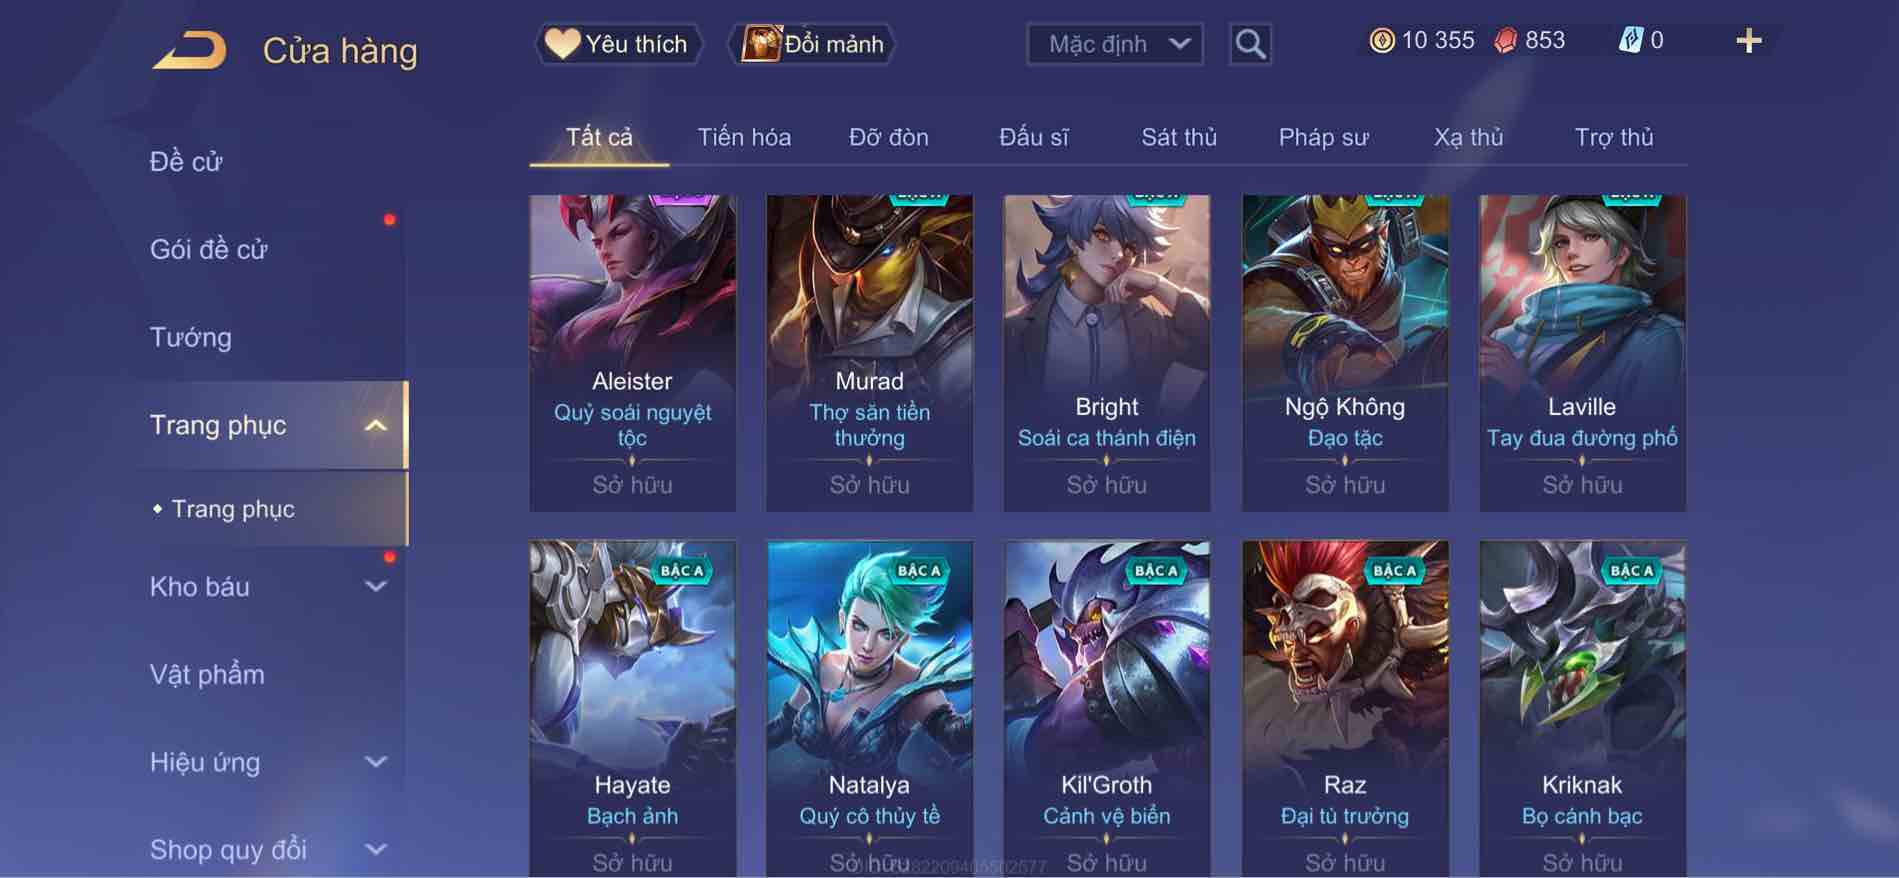Screen dimensions: 1899x878
Task: Expand the Shop quy đổi section
Action: (x=376, y=850)
